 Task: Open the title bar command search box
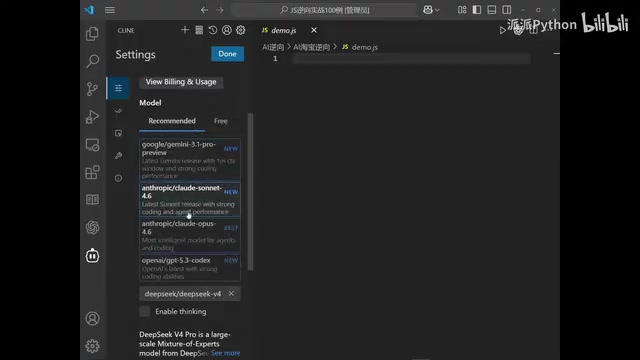pyautogui.click(x=324, y=10)
